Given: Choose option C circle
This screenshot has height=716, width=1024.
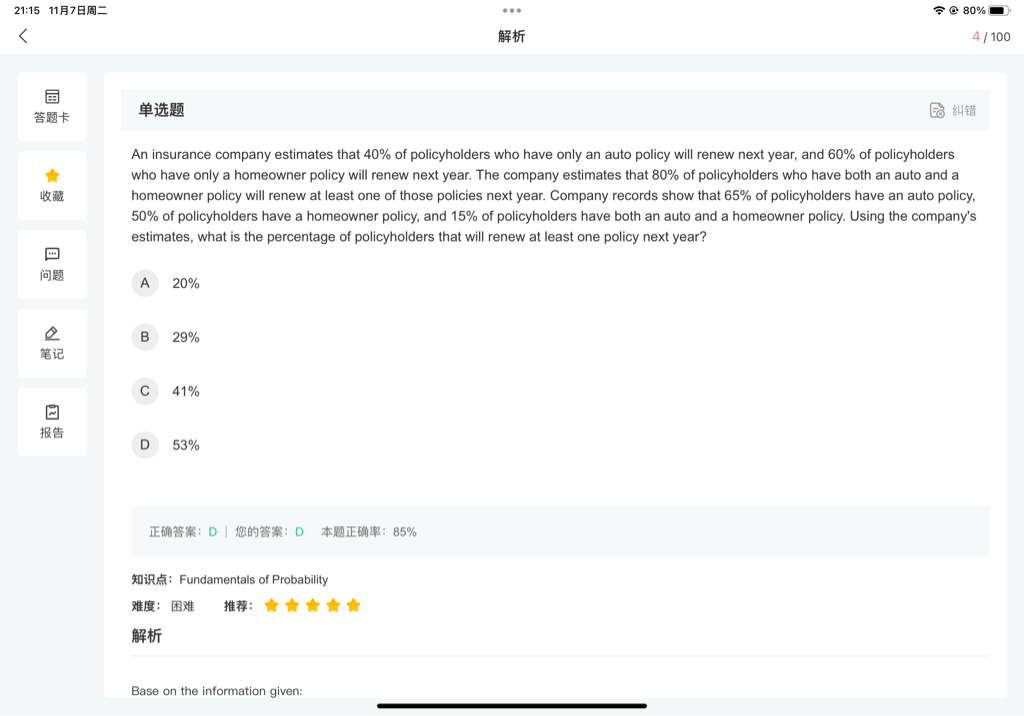Looking at the screenshot, I should [x=145, y=391].
